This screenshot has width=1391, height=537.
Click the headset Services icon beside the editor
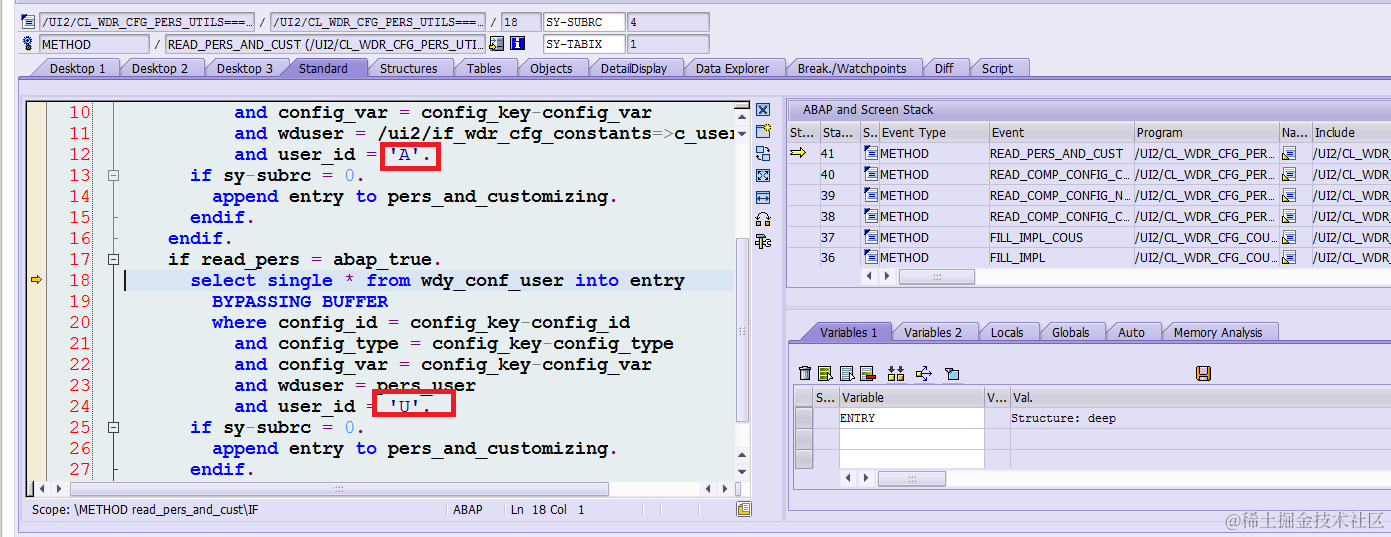(x=763, y=219)
